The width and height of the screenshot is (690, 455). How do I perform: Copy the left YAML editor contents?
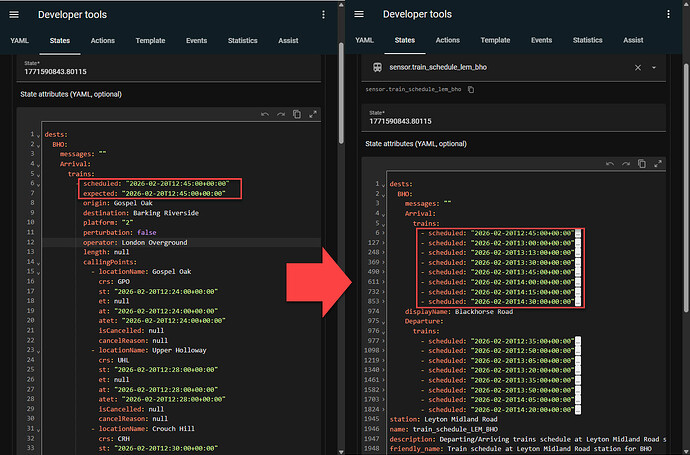[297, 116]
